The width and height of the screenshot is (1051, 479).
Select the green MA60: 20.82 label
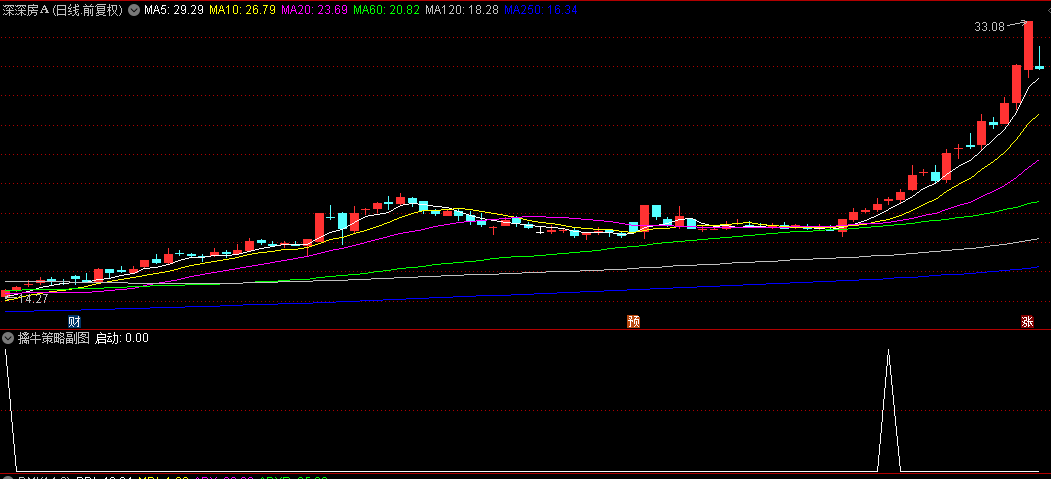(387, 10)
